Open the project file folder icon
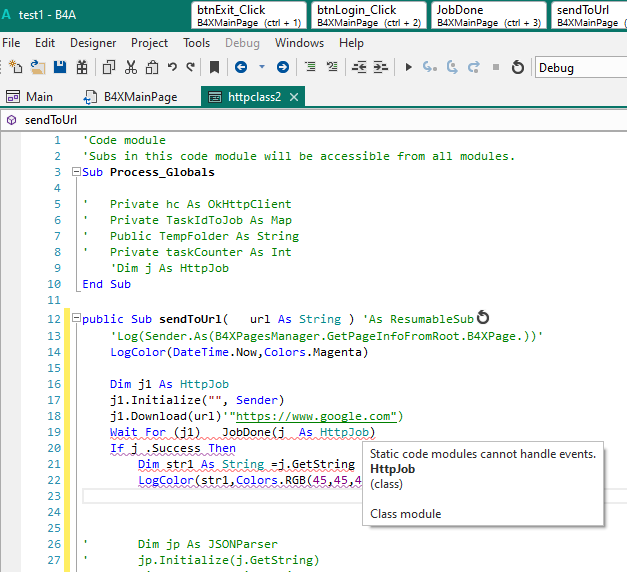The height and width of the screenshot is (572, 627). [38, 67]
